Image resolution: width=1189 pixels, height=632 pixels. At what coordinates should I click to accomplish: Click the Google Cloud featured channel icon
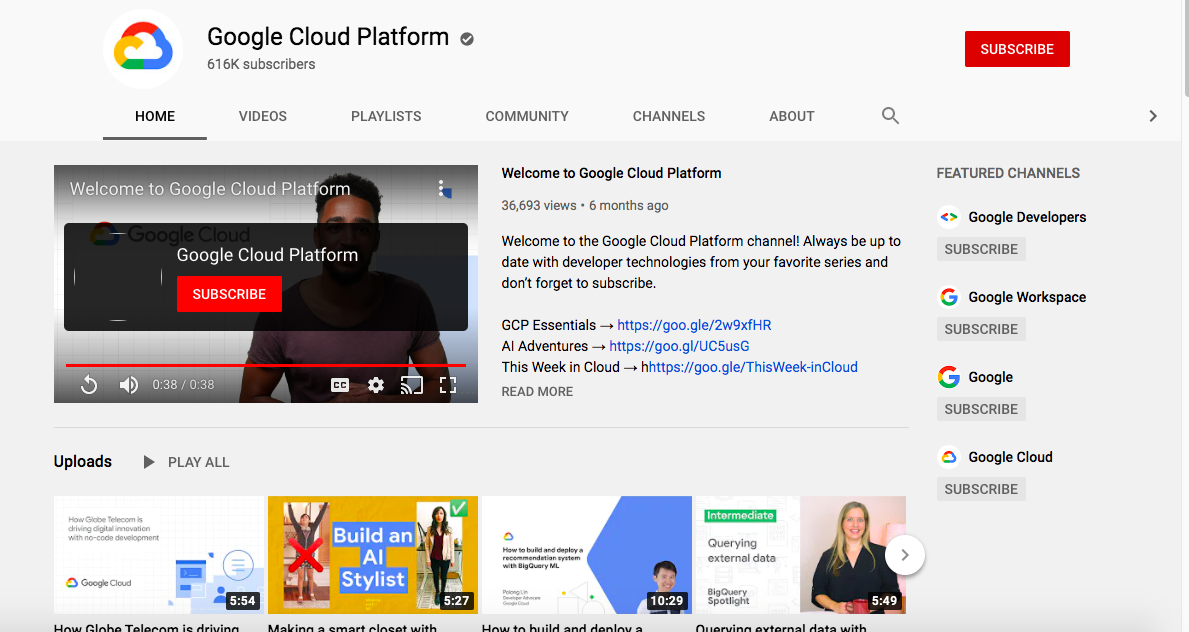pos(949,457)
